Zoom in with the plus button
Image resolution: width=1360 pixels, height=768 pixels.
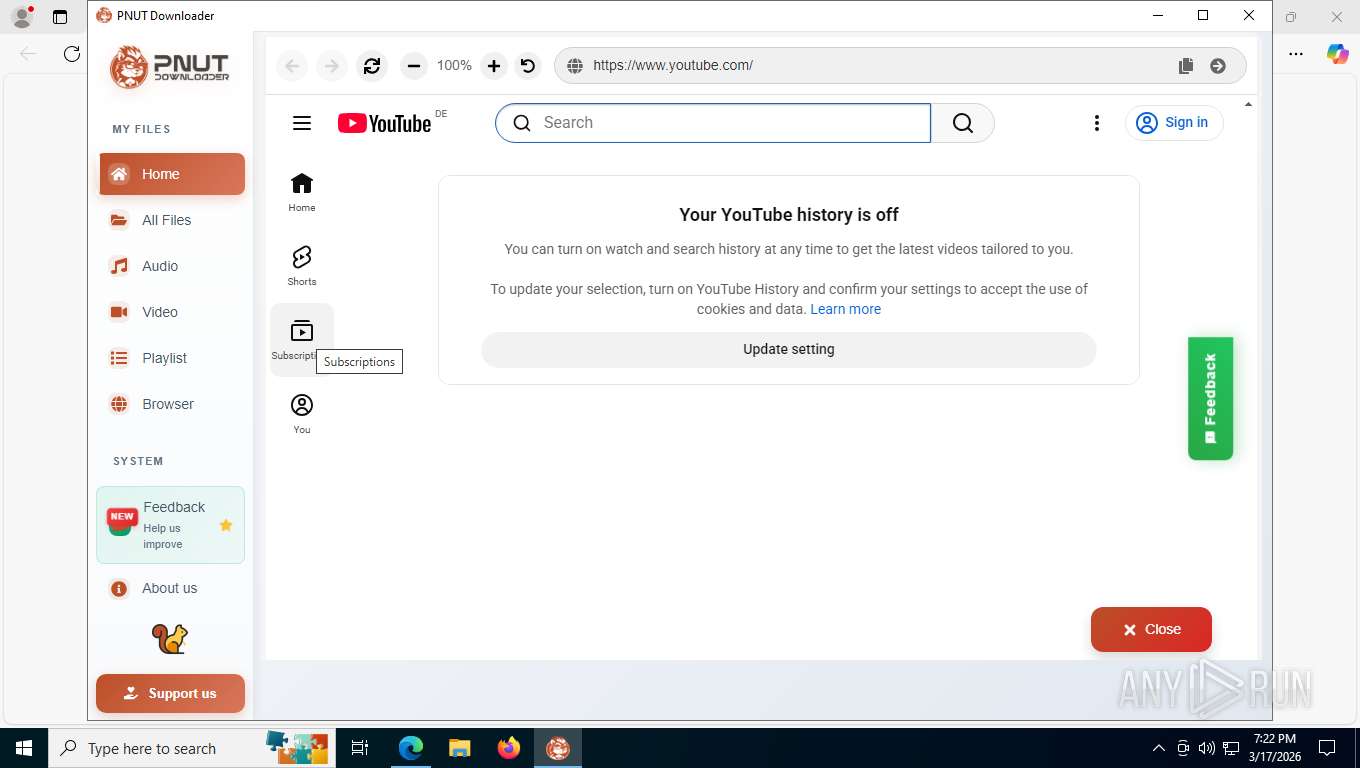click(494, 66)
